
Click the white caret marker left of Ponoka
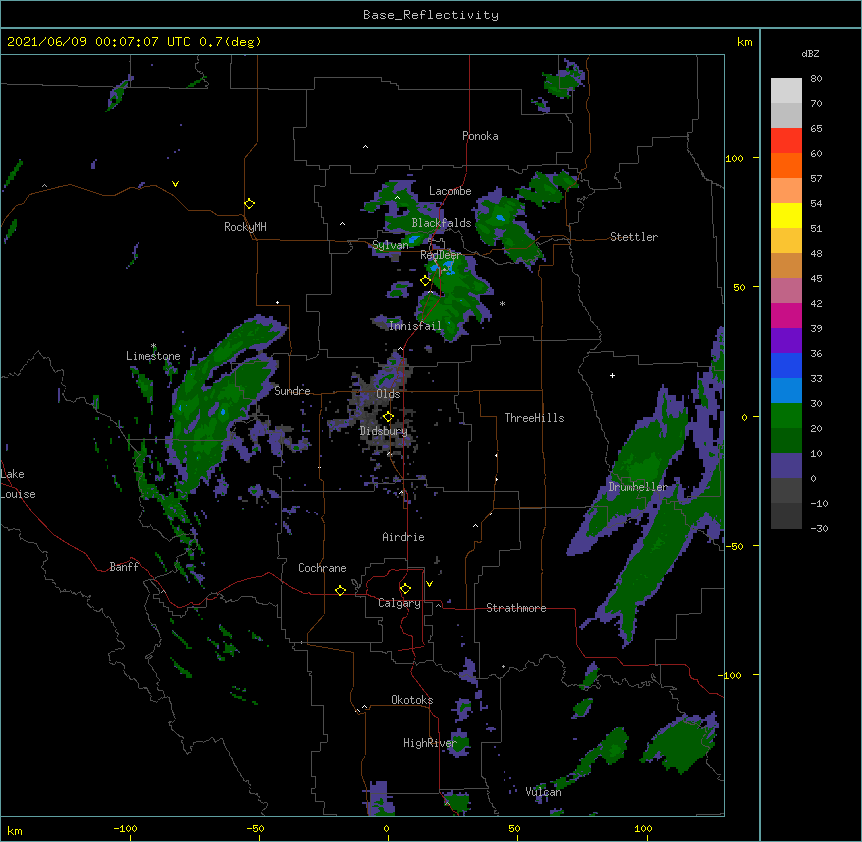tap(365, 147)
